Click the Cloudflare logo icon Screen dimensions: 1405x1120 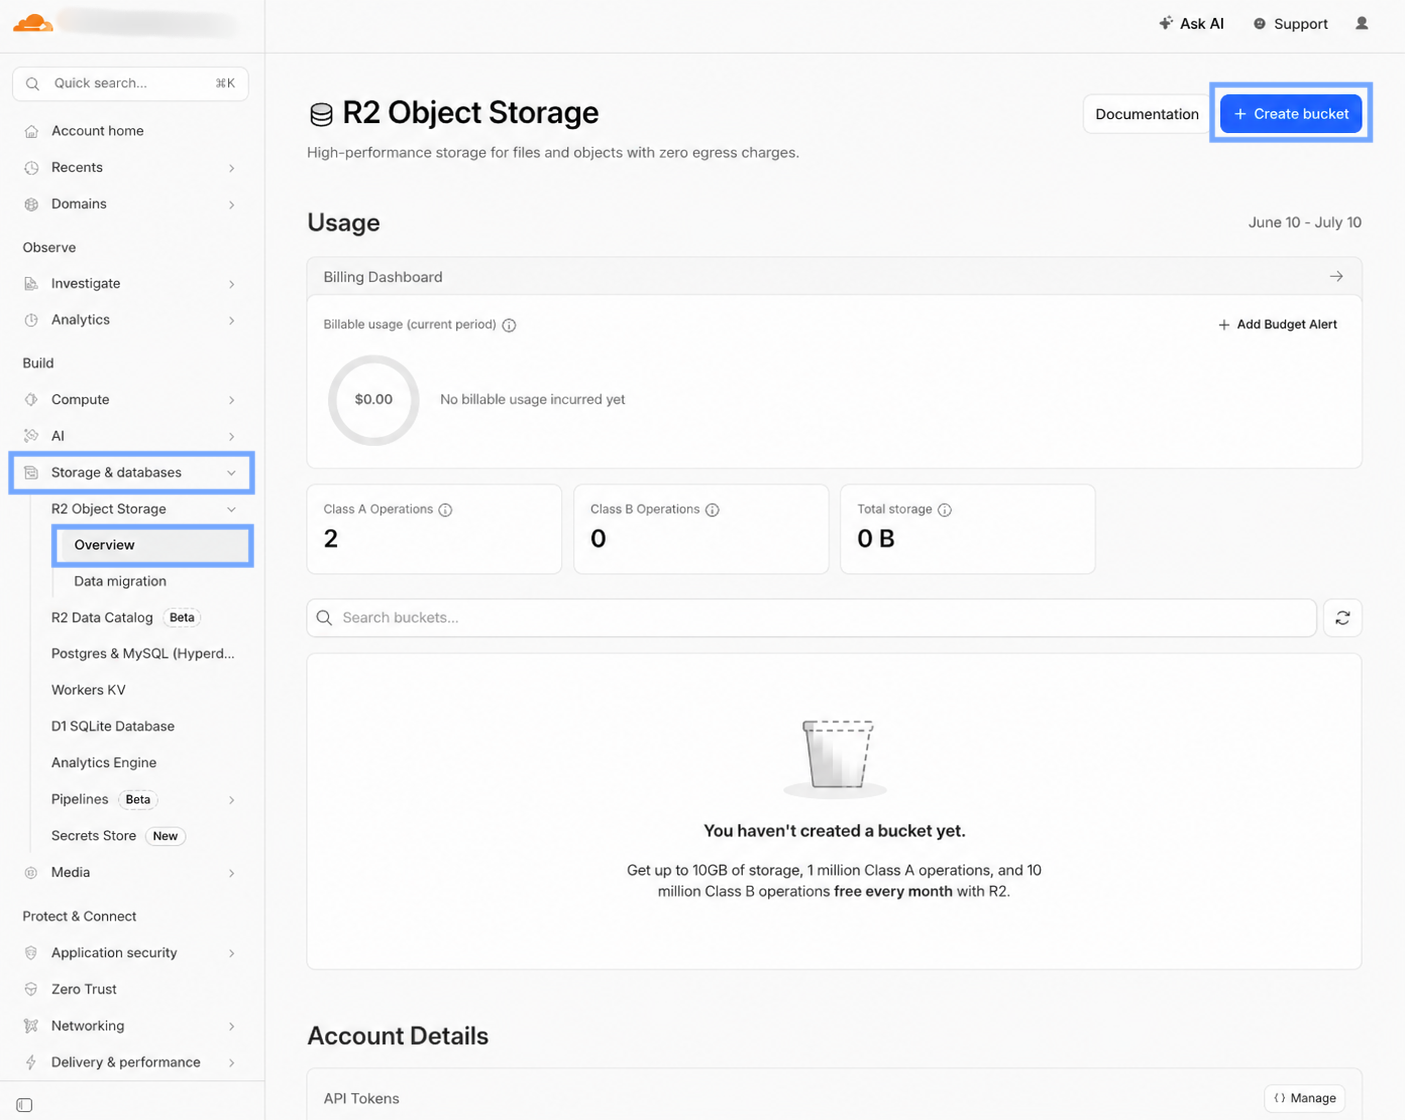(x=33, y=22)
